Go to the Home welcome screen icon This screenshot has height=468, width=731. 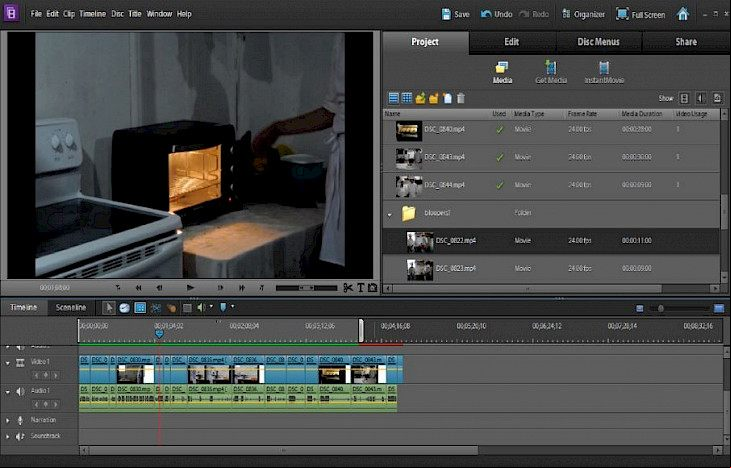(683, 14)
